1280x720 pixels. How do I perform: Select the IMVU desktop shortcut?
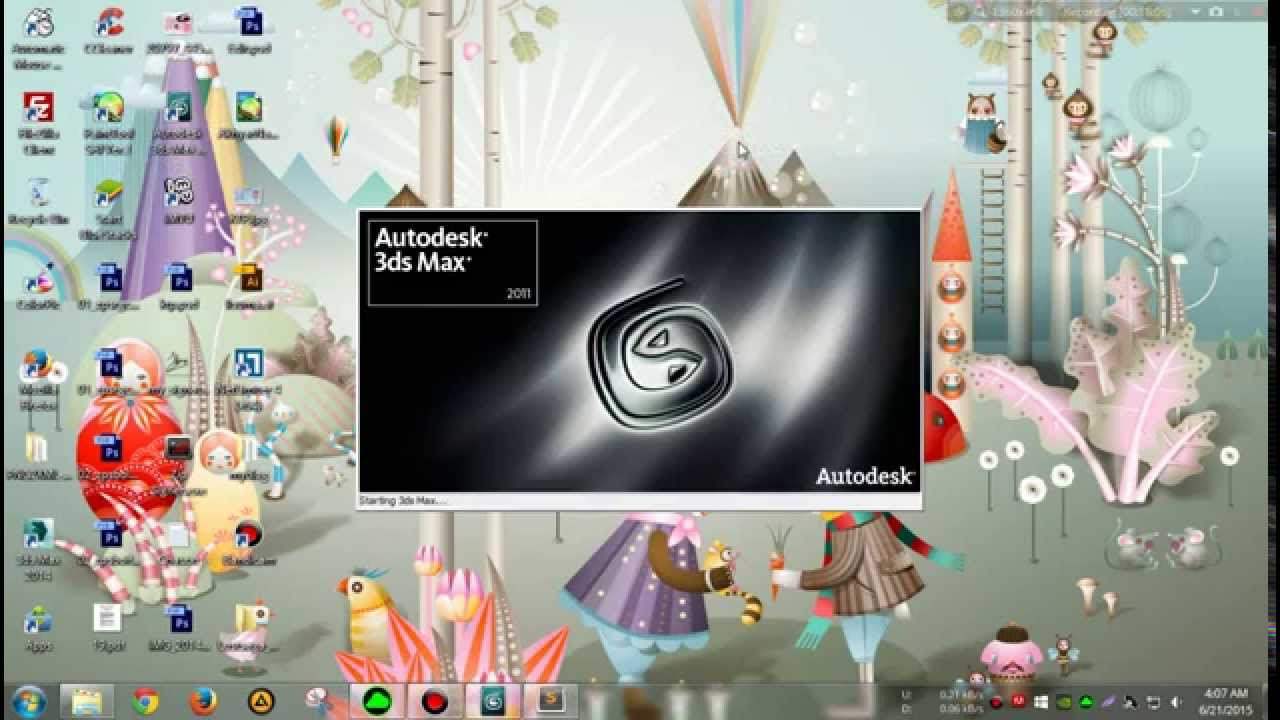pos(178,200)
